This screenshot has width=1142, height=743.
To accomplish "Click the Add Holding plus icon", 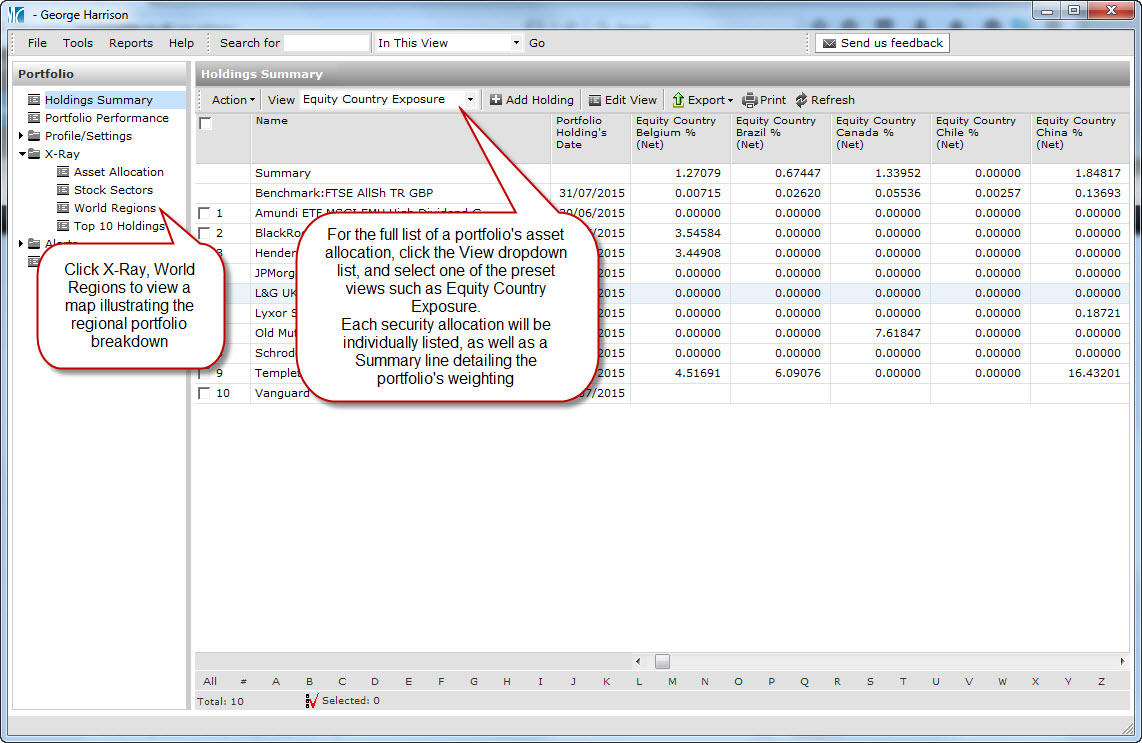I will (496, 100).
